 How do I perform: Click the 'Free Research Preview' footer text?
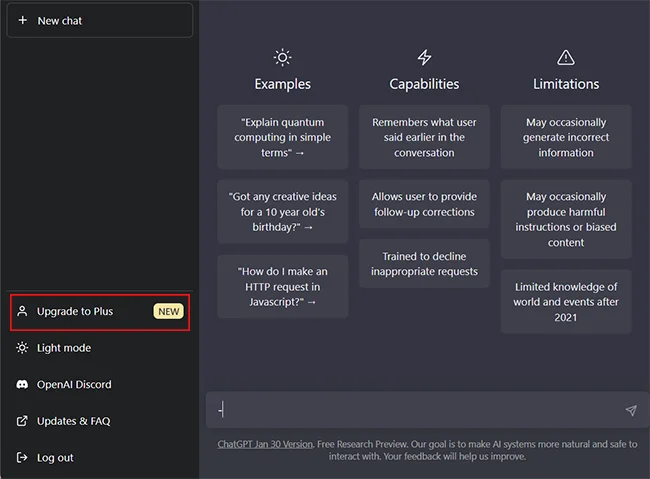362,444
